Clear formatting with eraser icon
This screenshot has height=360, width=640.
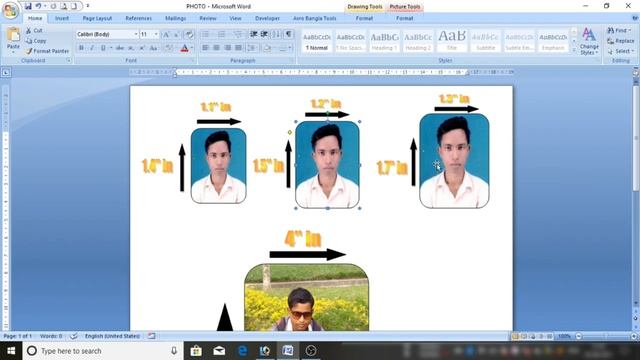pyautogui.click(x=189, y=35)
